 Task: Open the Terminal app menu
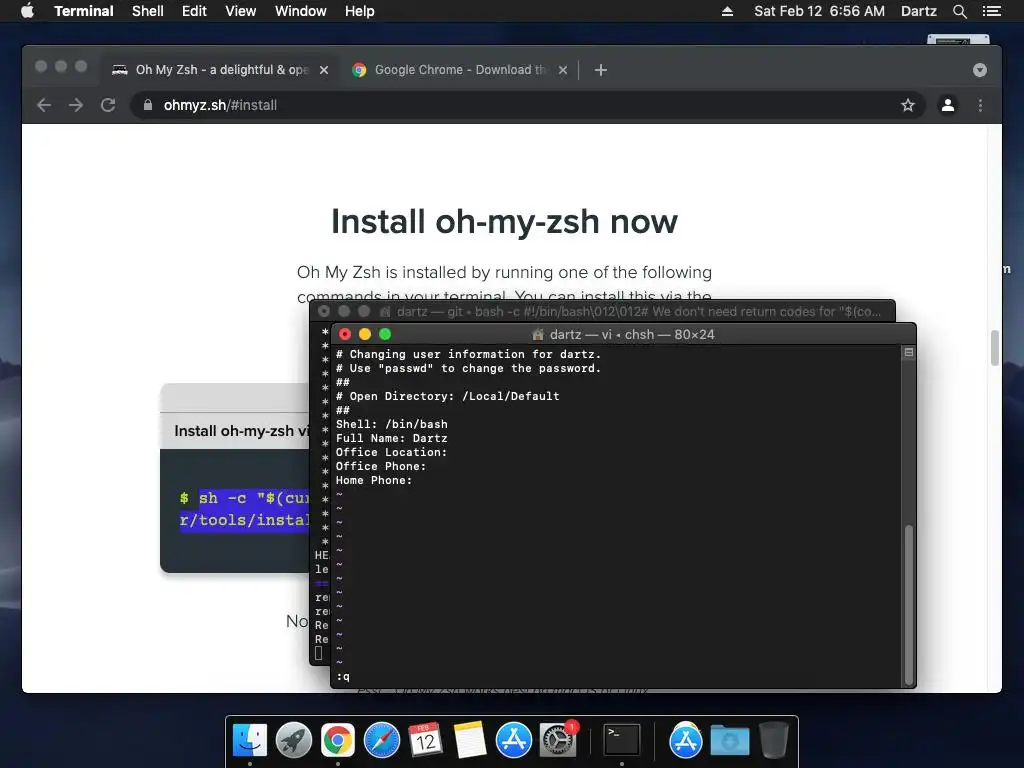84,11
